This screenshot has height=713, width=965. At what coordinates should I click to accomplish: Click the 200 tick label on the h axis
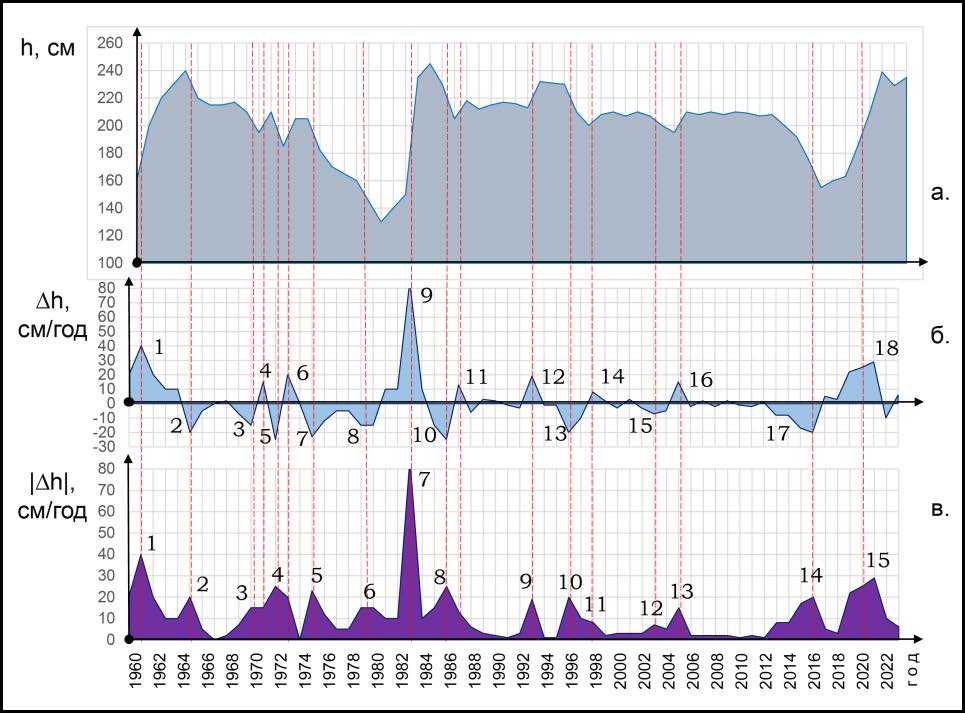coord(110,125)
